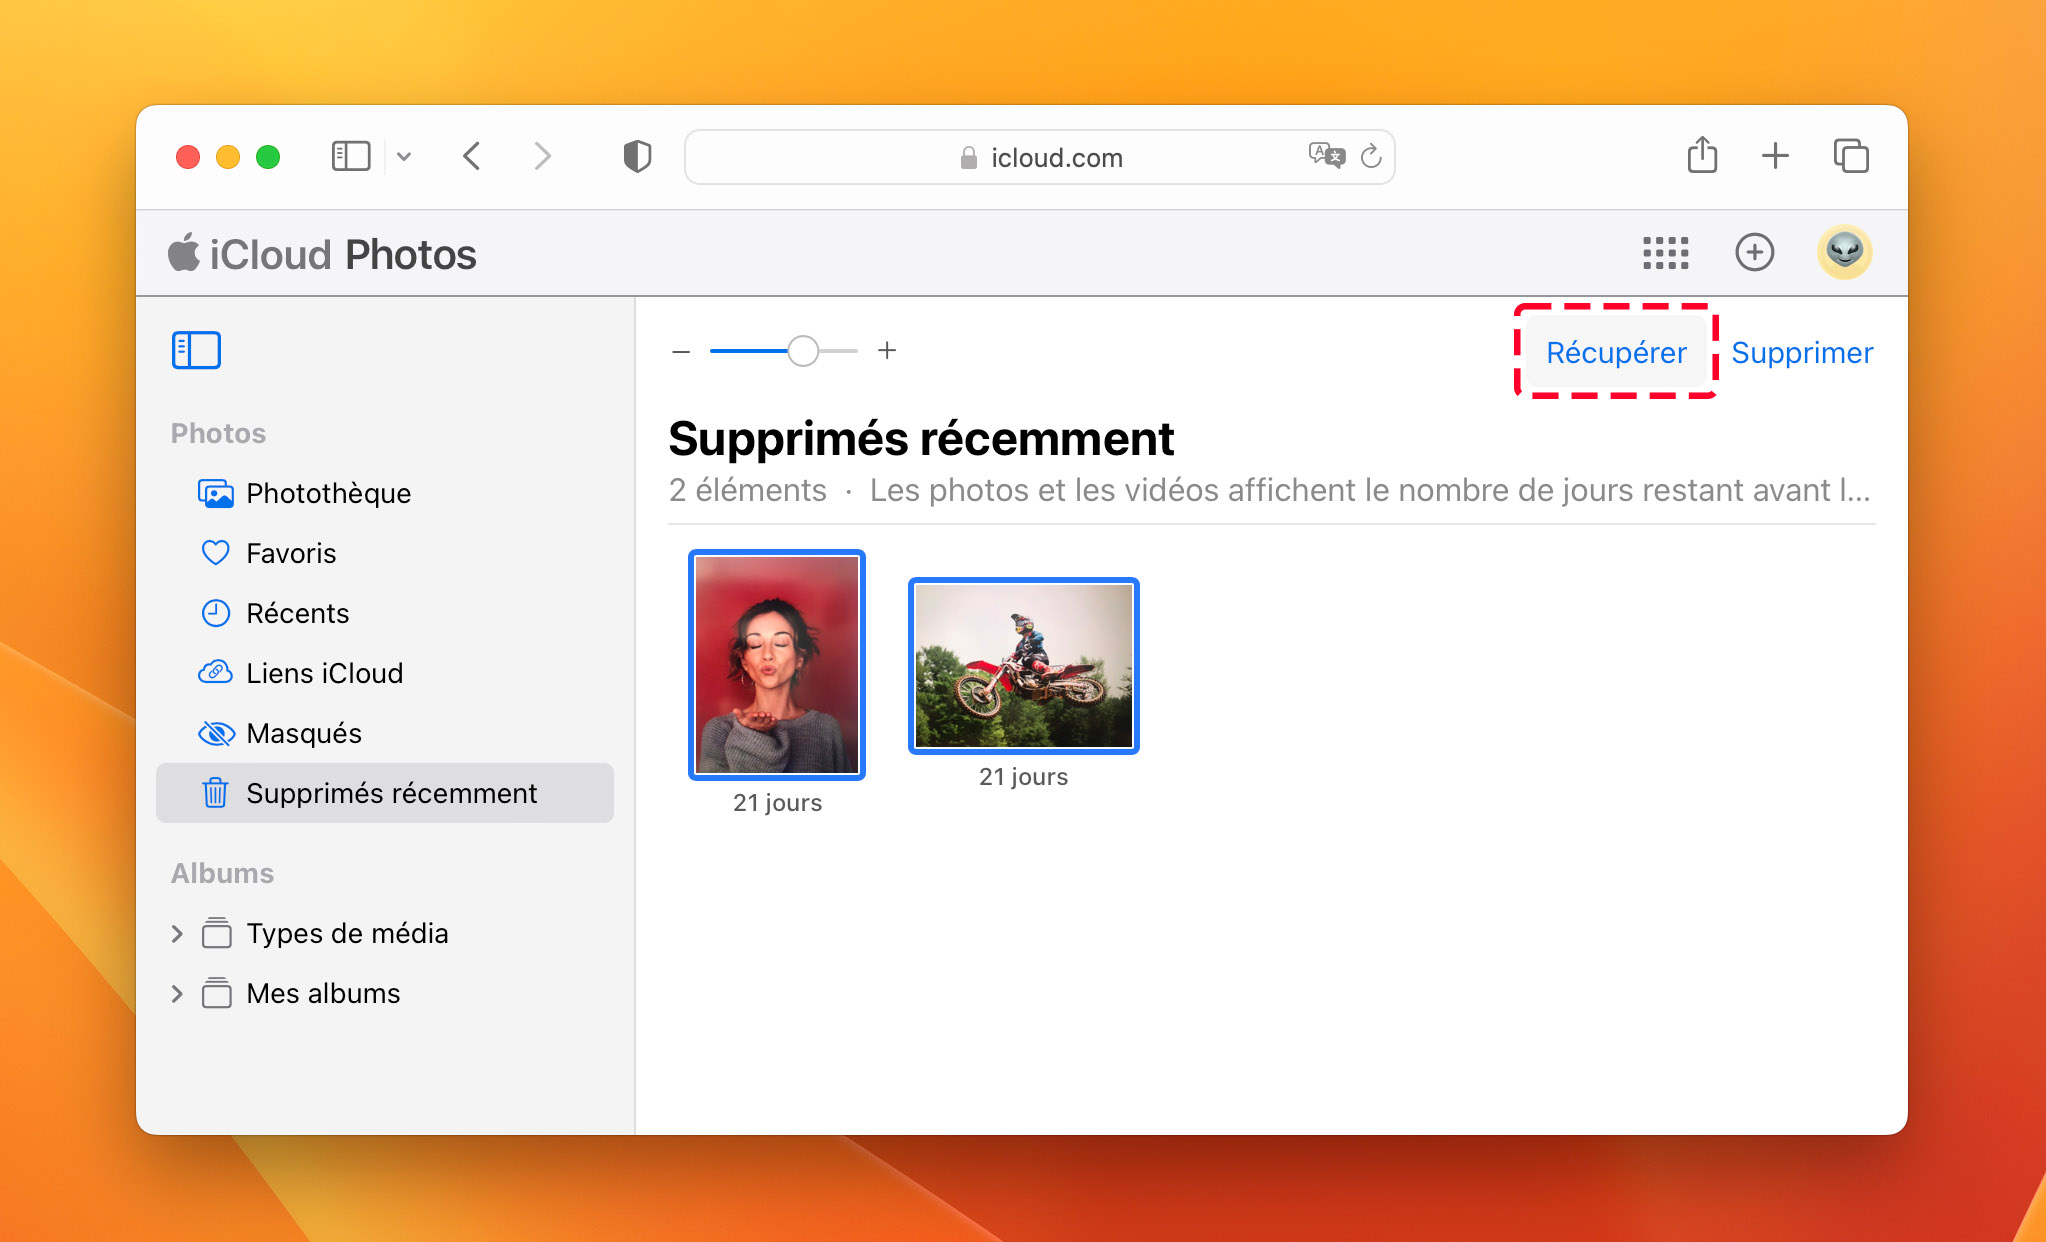The width and height of the screenshot is (2046, 1242).
Task: Click the Photothèque library icon
Action: click(x=215, y=493)
